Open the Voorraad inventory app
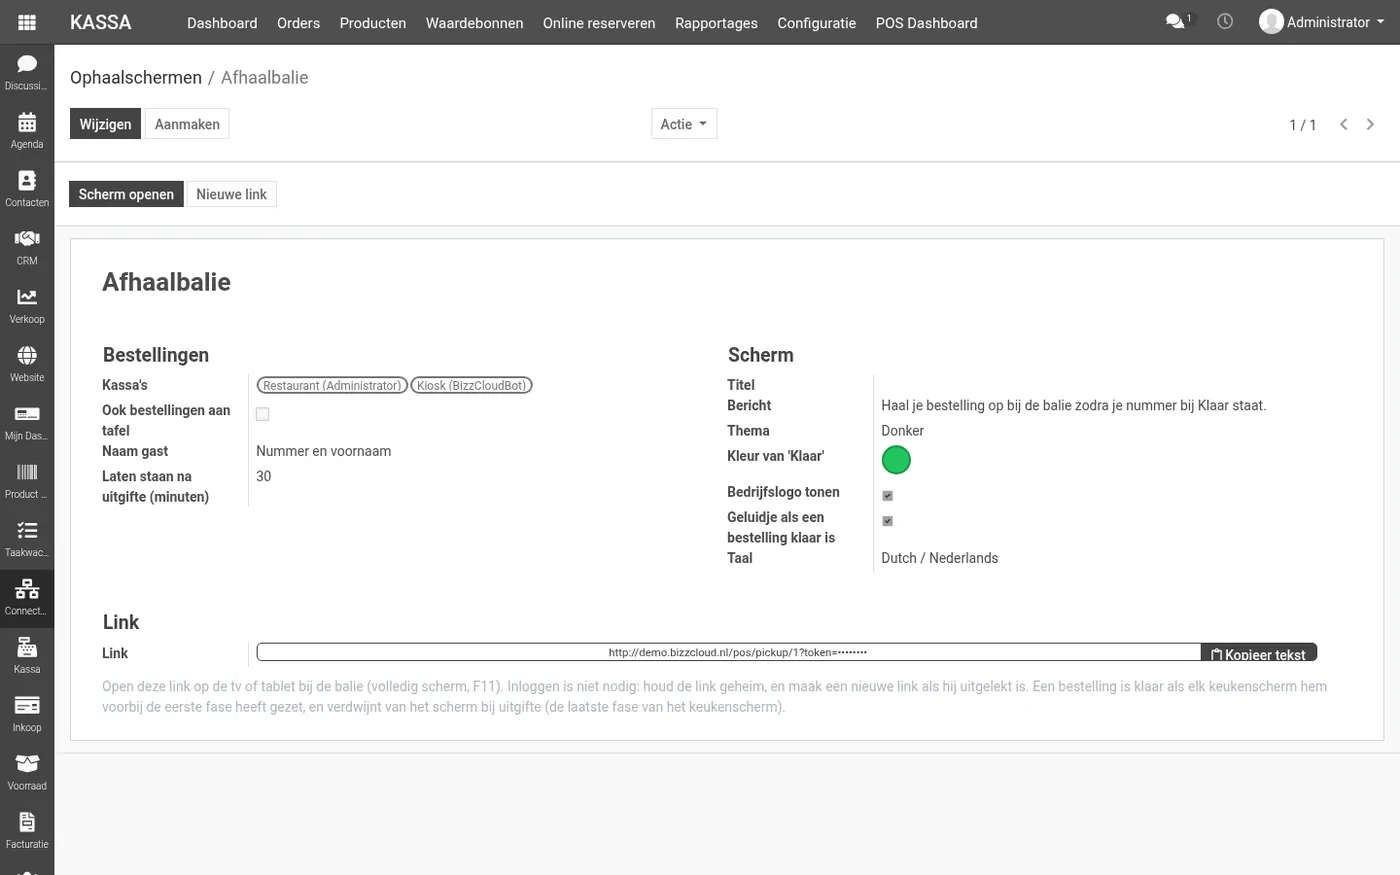 [x=27, y=772]
